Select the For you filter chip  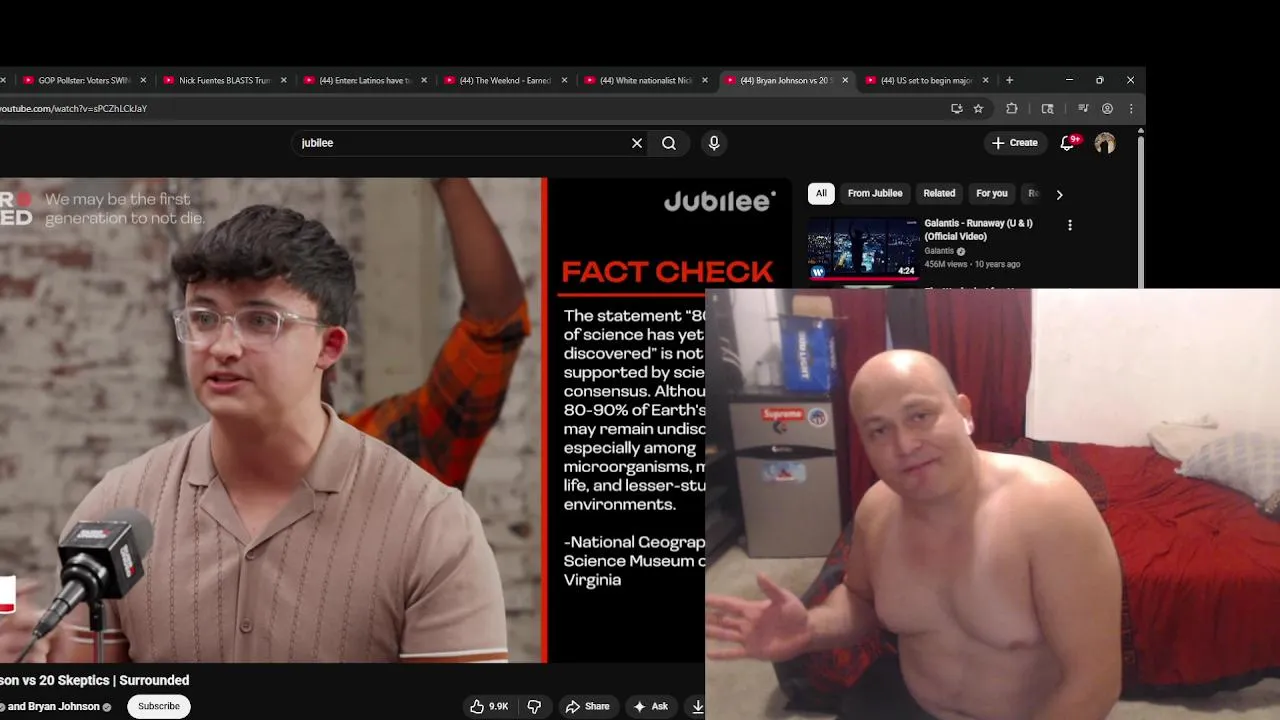[x=992, y=193]
